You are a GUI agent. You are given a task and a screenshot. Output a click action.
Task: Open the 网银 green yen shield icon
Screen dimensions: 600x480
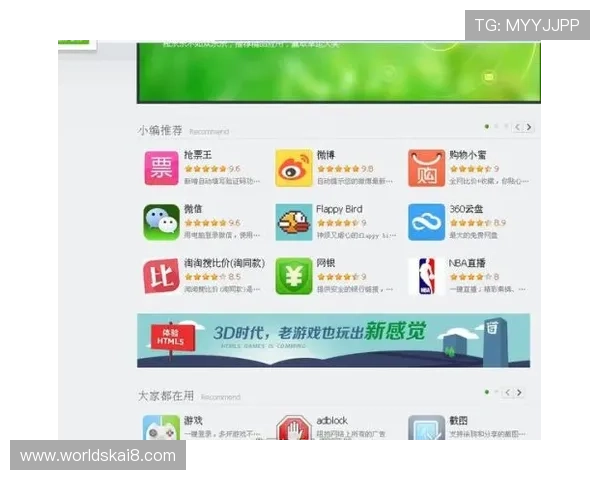(x=294, y=276)
